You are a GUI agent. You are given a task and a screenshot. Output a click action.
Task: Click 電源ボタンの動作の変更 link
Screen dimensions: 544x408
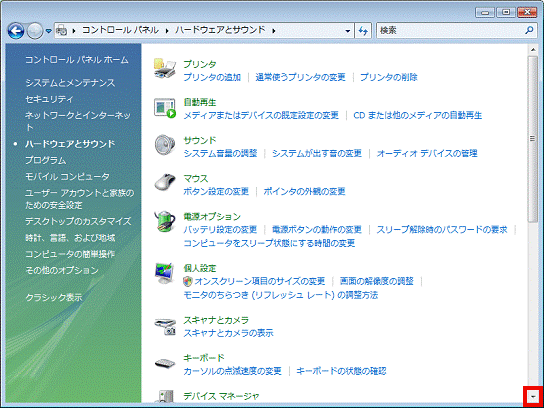(x=317, y=229)
